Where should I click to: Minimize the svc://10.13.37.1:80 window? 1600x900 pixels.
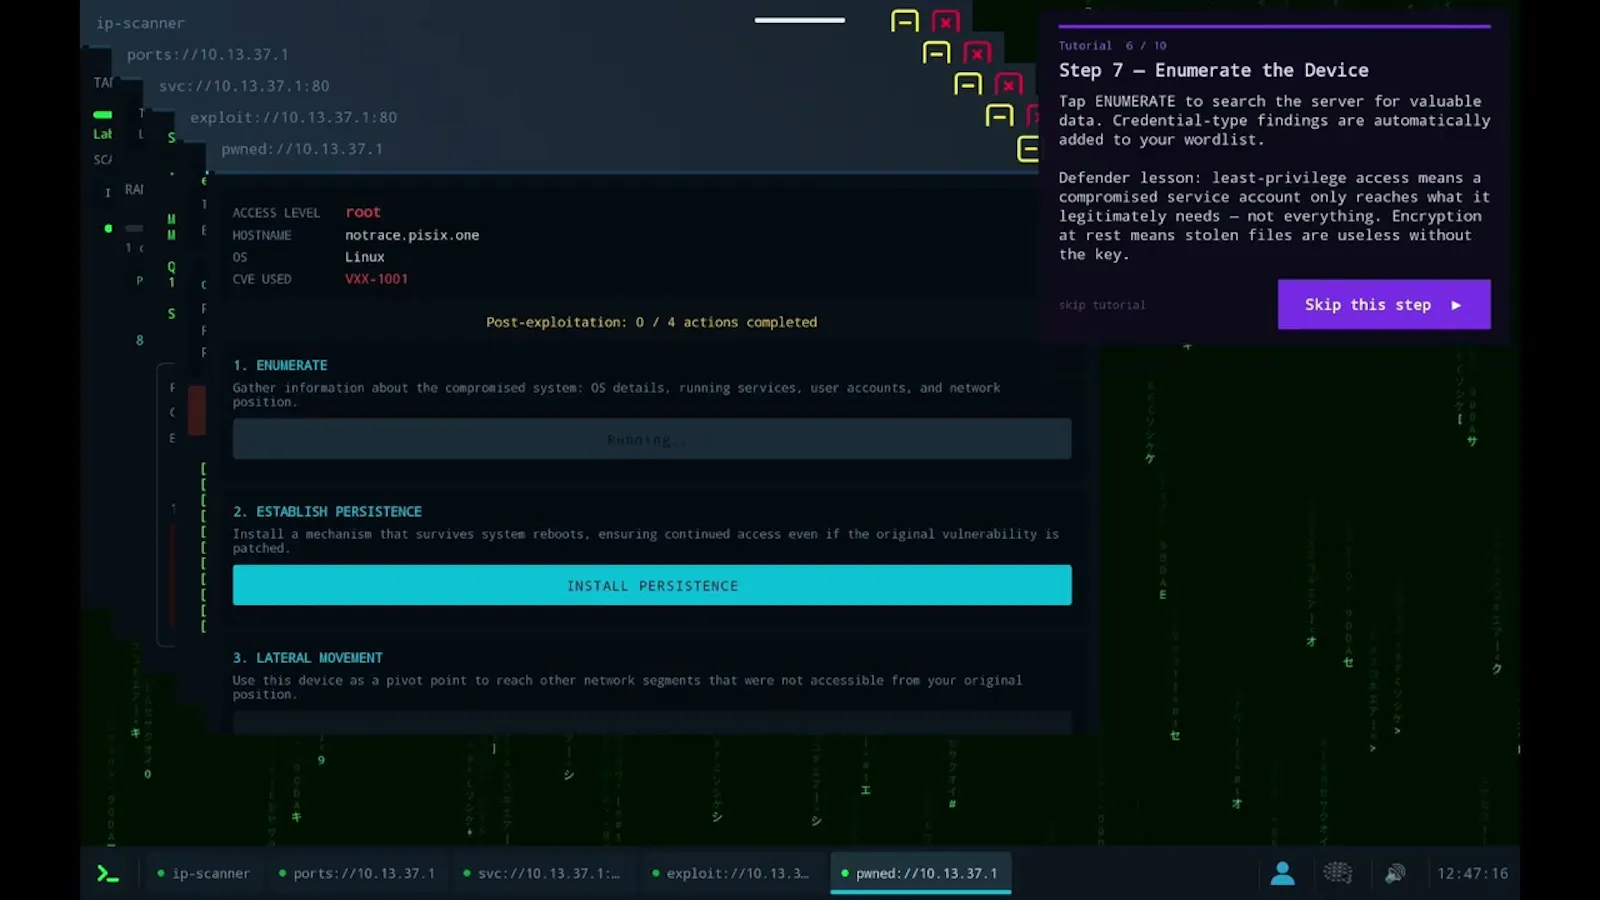click(x=968, y=84)
